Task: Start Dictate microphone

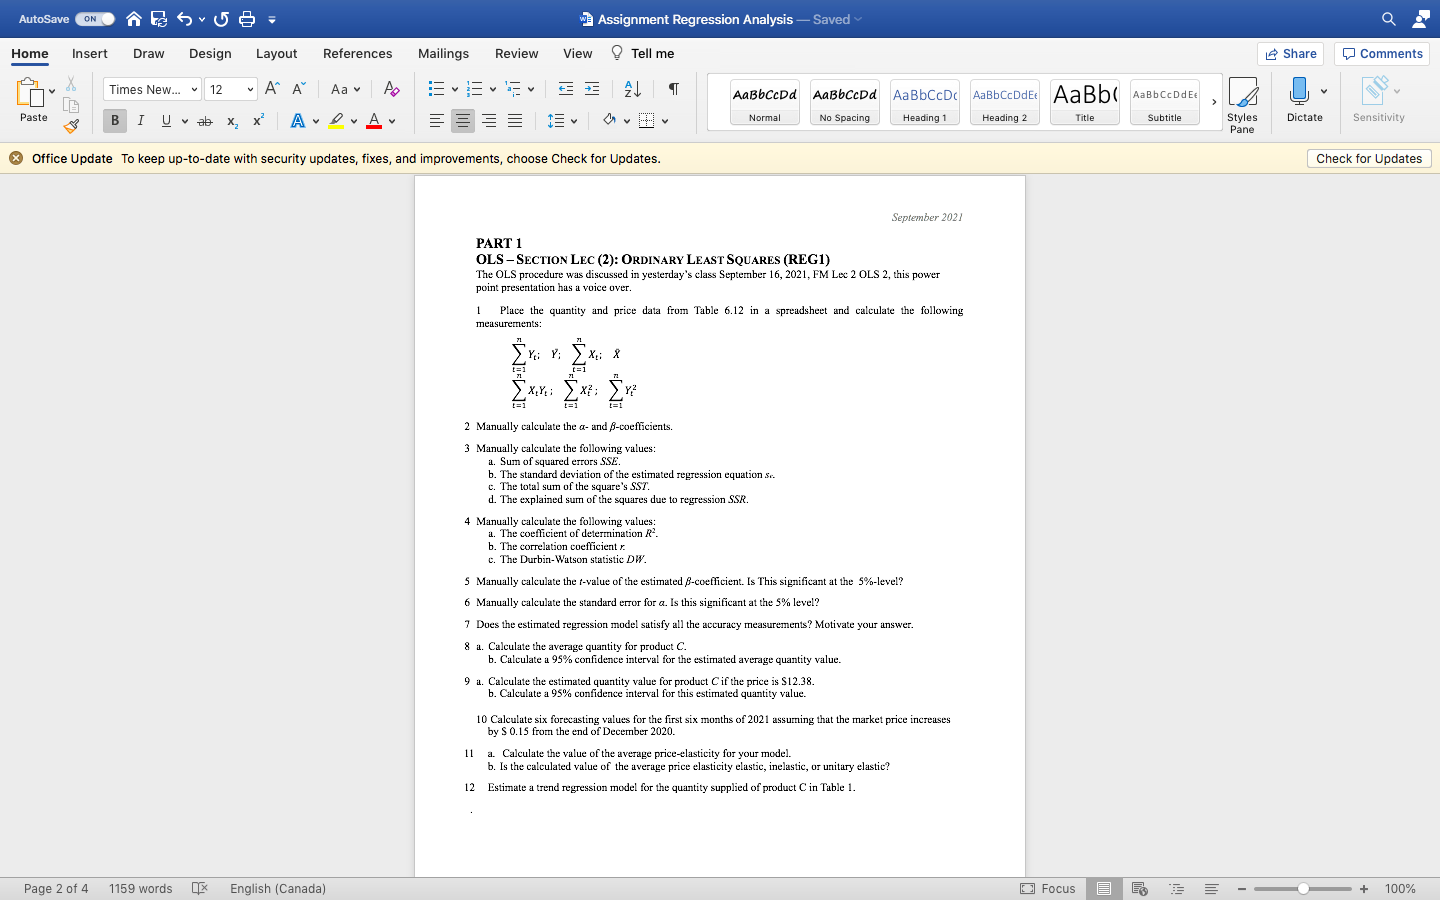Action: tap(1299, 100)
